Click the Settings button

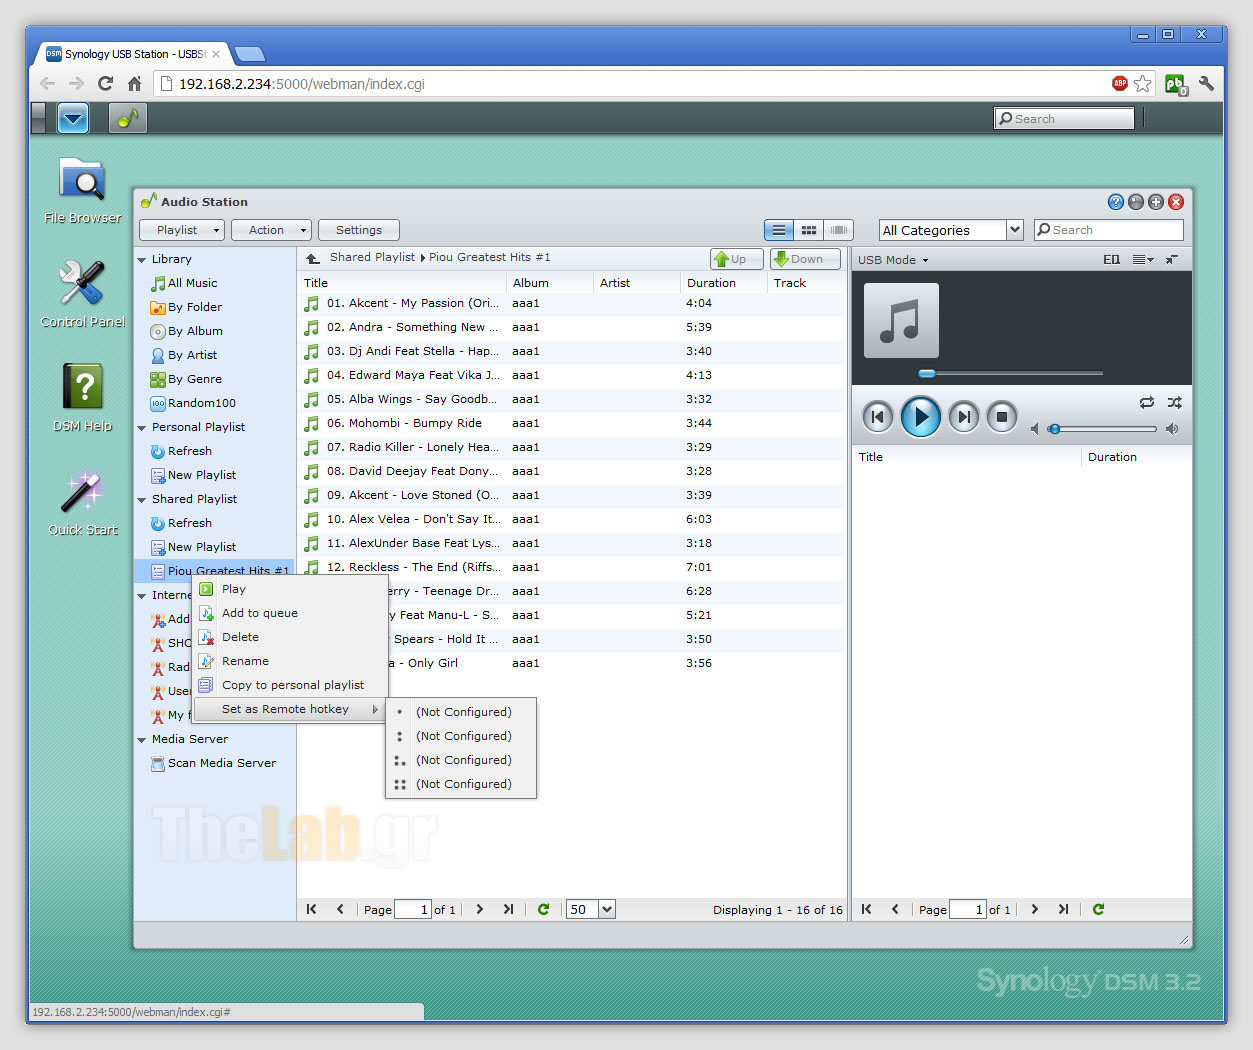click(359, 230)
